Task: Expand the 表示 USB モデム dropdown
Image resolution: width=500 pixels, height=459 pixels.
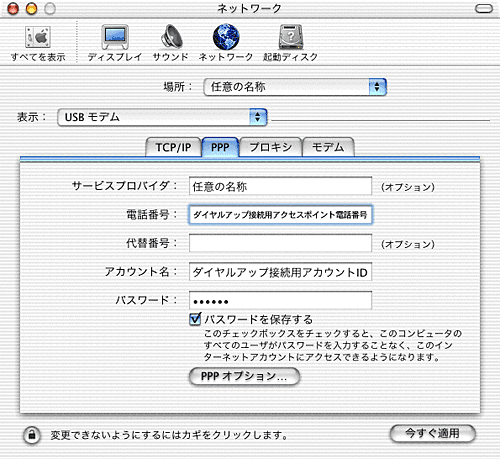Action: pos(162,117)
